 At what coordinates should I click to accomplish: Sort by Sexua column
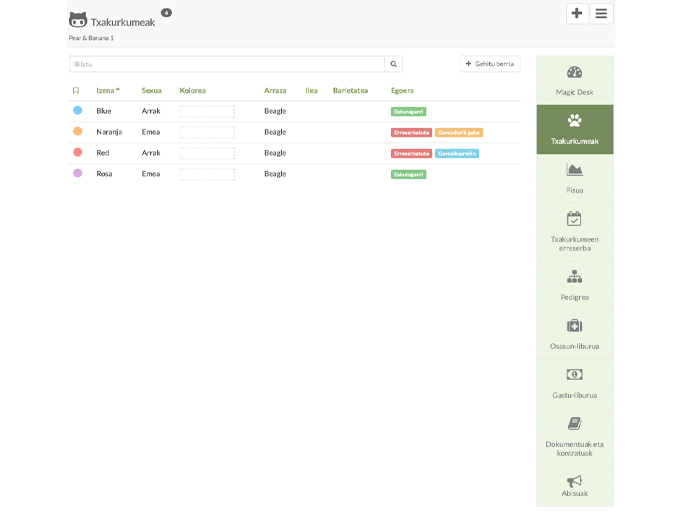pos(151,90)
